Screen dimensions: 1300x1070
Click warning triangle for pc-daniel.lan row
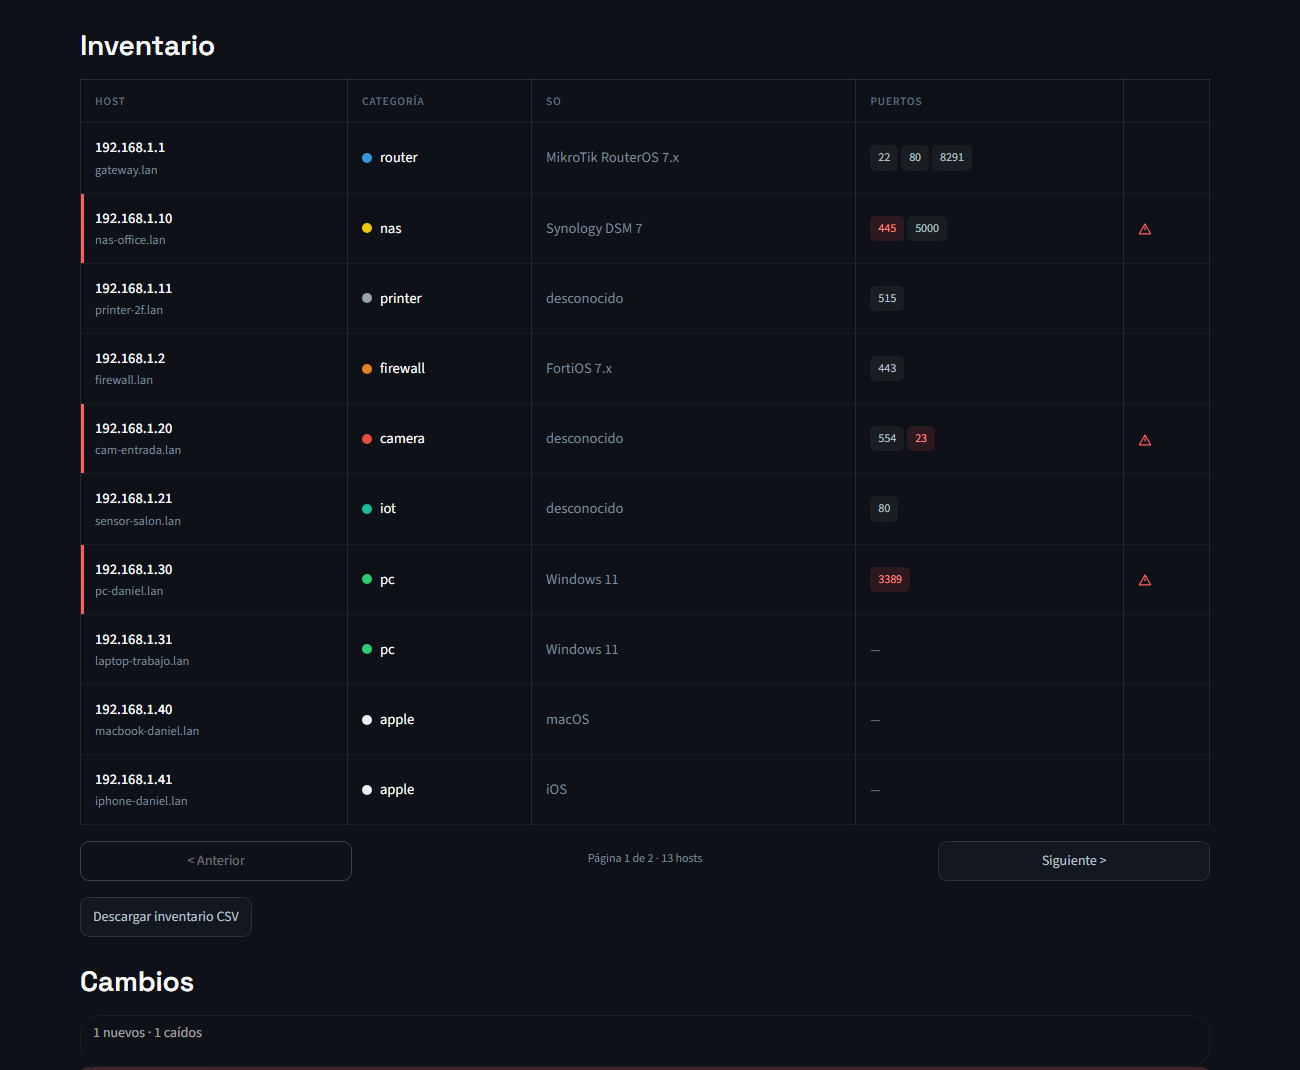1145,580
